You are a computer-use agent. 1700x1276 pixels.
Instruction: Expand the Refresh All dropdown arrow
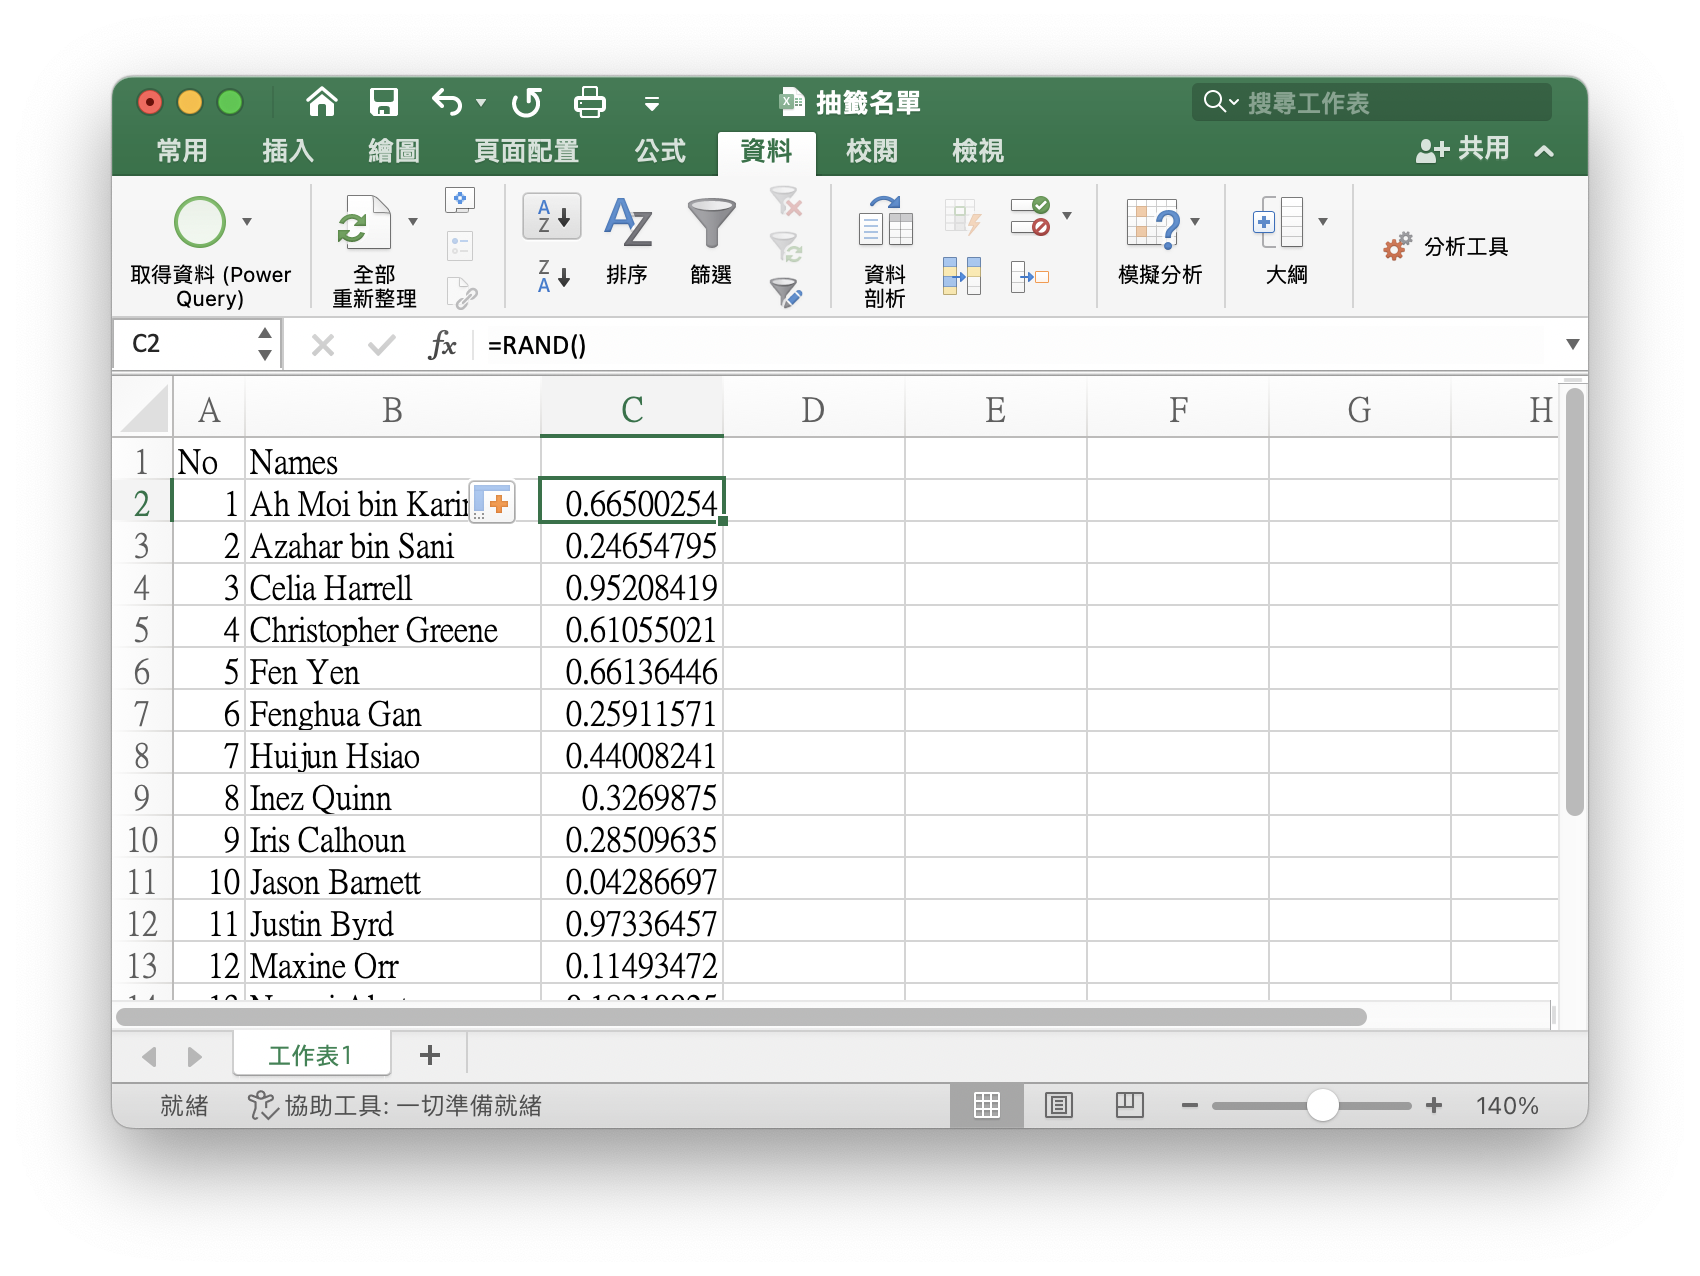tap(412, 222)
